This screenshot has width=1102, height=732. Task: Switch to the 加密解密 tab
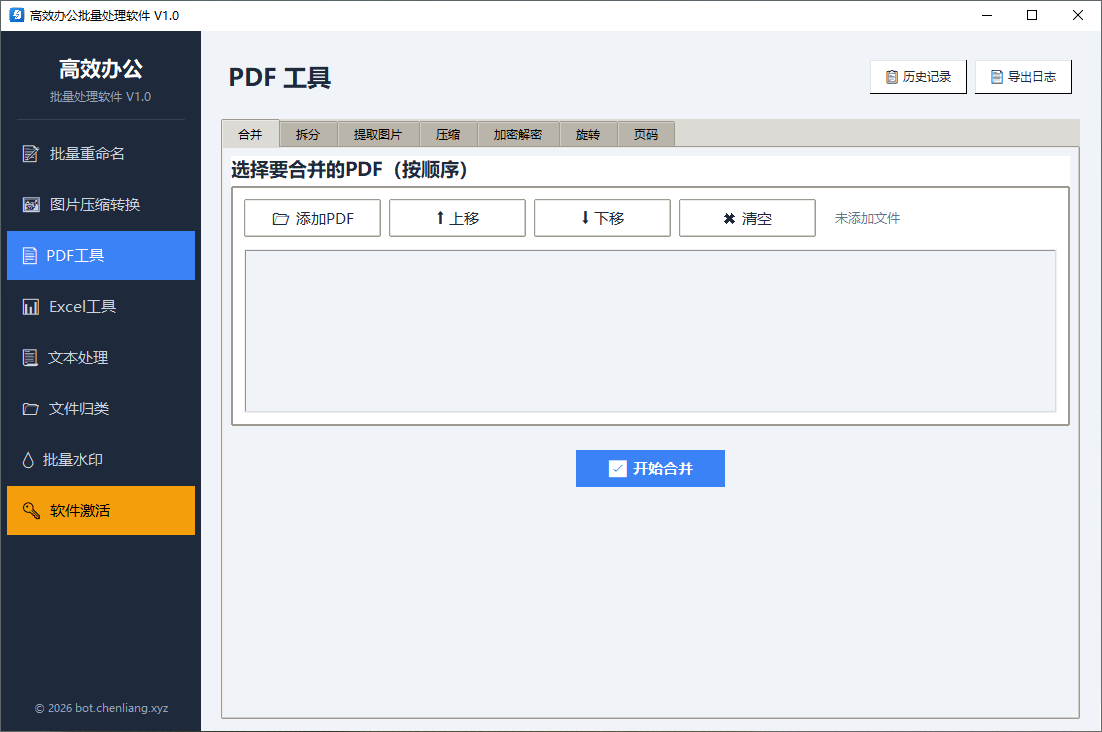pyautogui.click(x=518, y=134)
